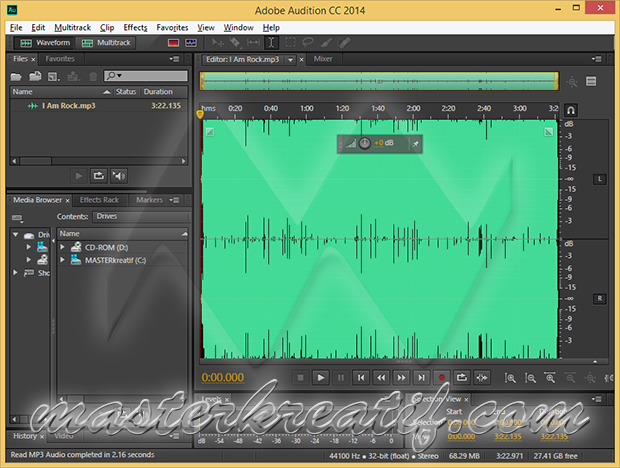620x468 pixels.
Task: Toggle the Spectral Frequency Display icon
Action: pyautogui.click(x=173, y=43)
